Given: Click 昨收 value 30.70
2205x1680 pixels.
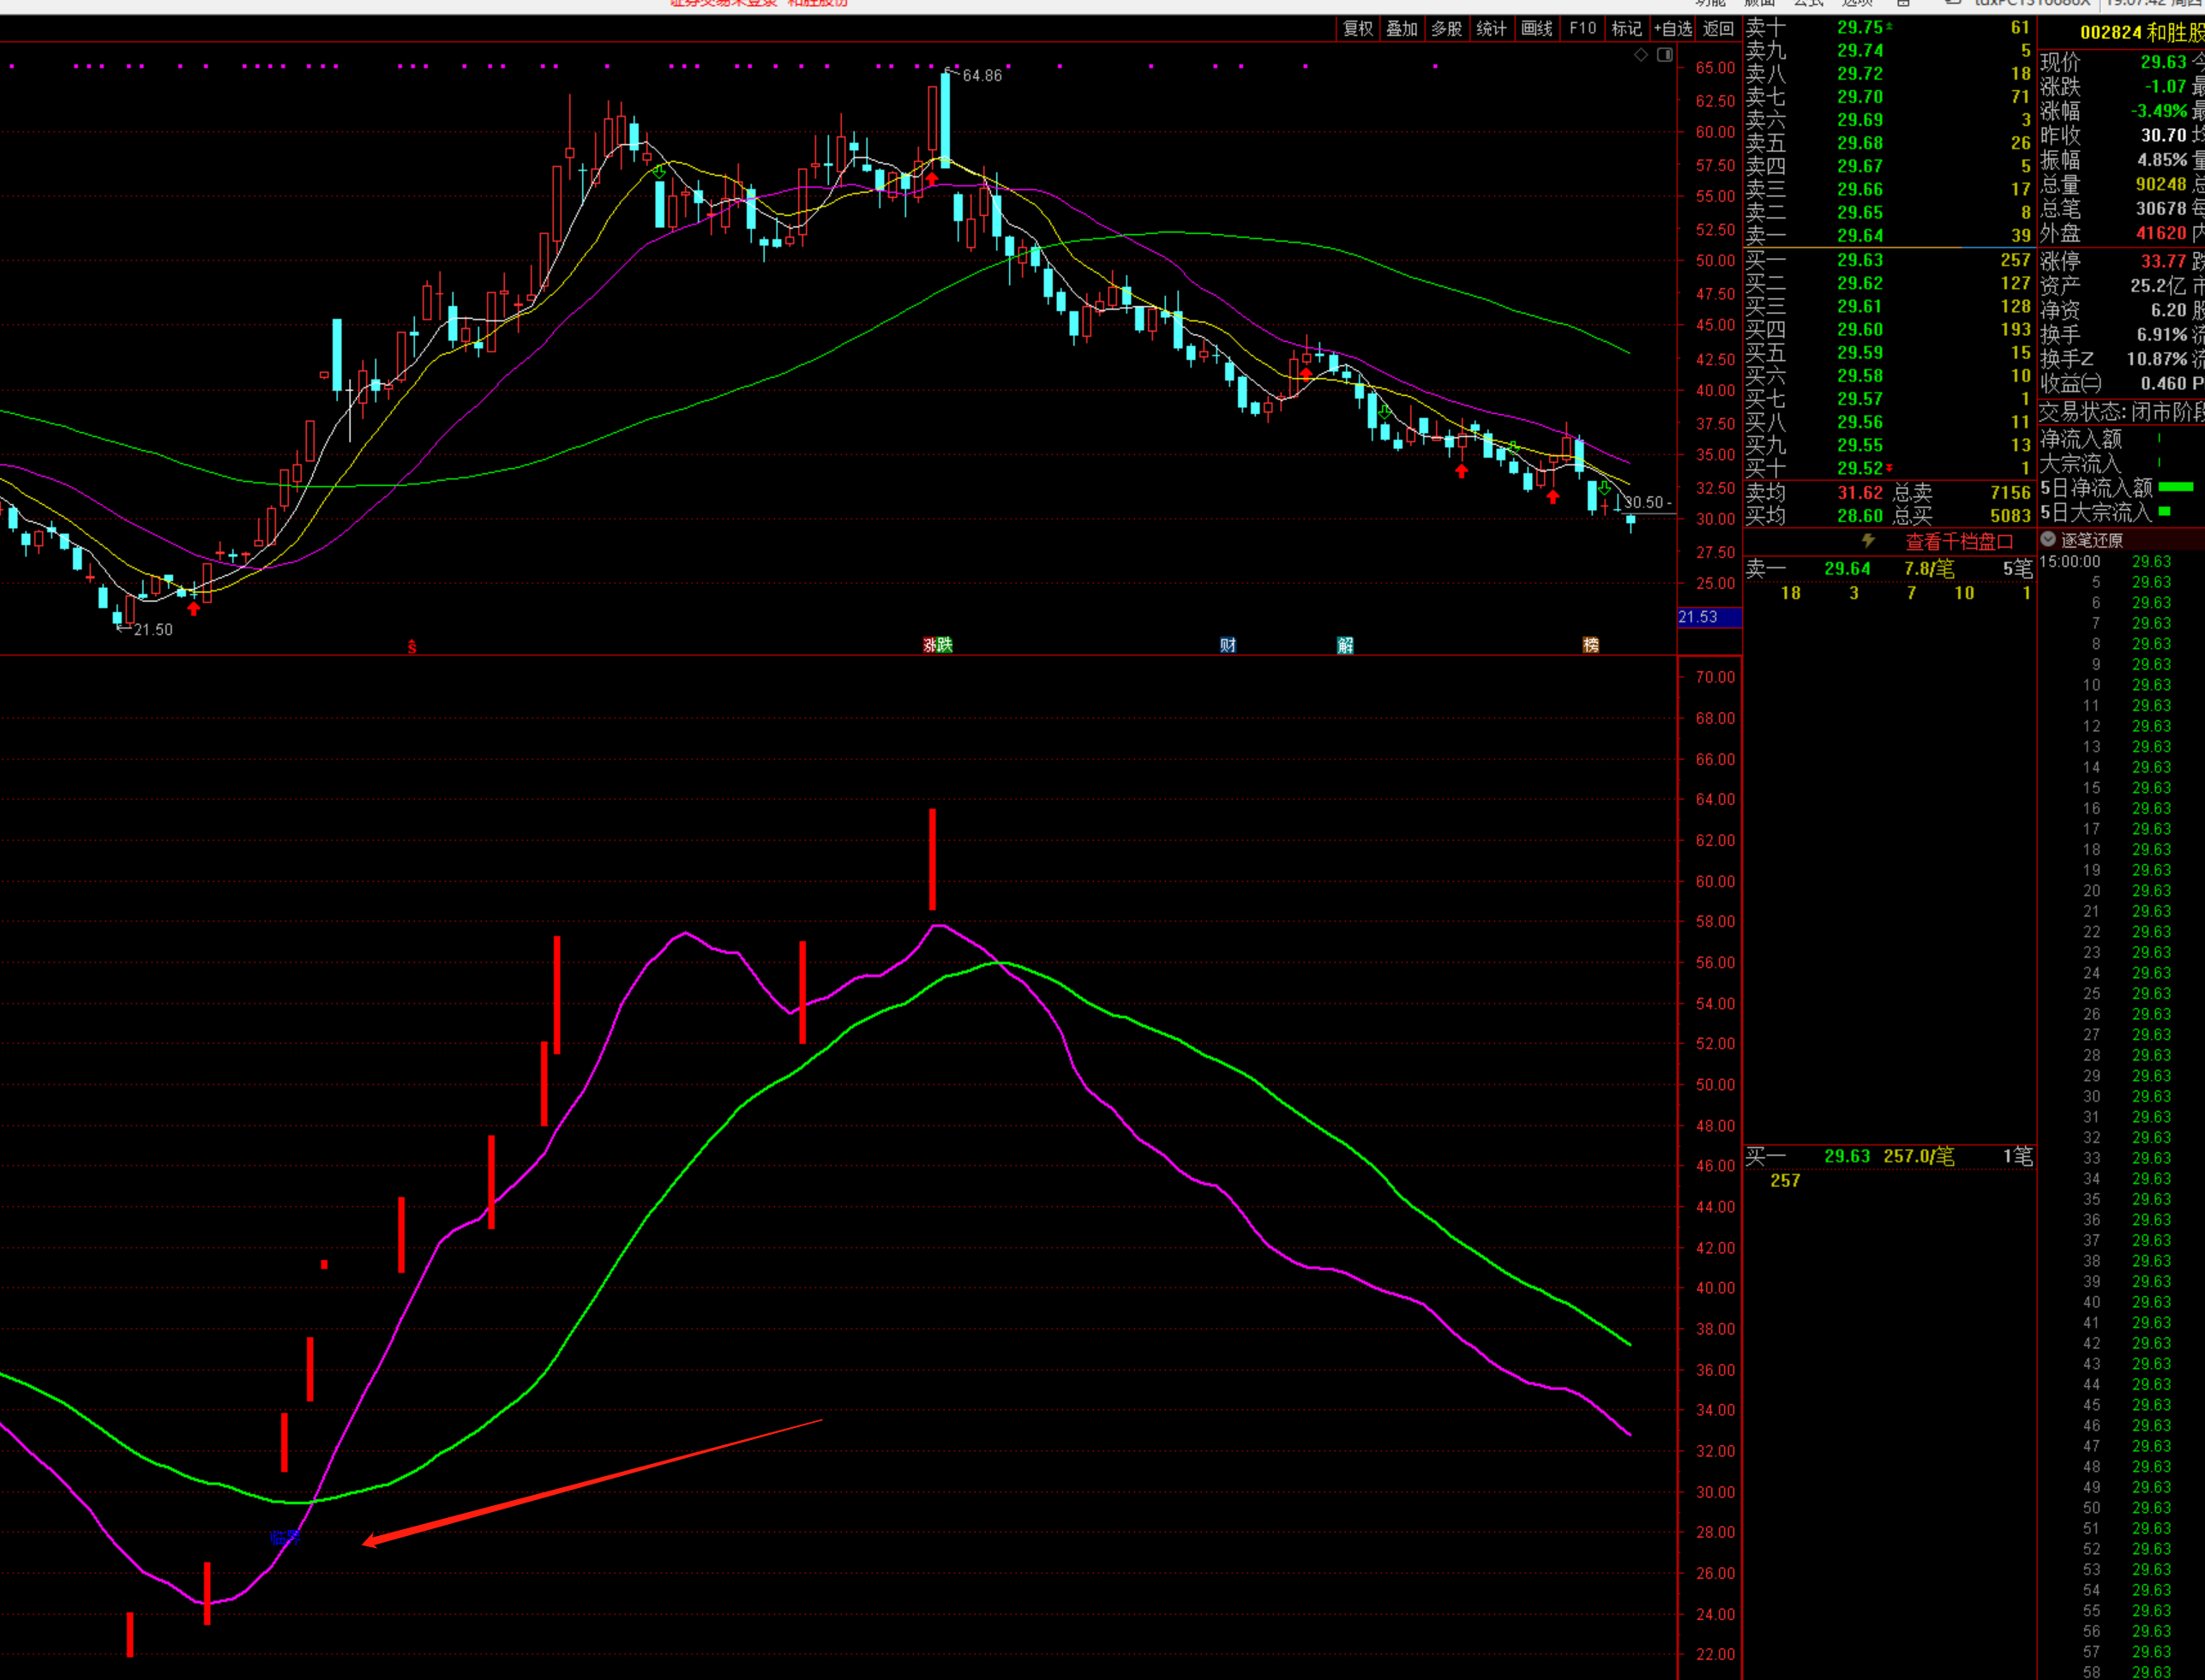Looking at the screenshot, I should (x=2163, y=135).
